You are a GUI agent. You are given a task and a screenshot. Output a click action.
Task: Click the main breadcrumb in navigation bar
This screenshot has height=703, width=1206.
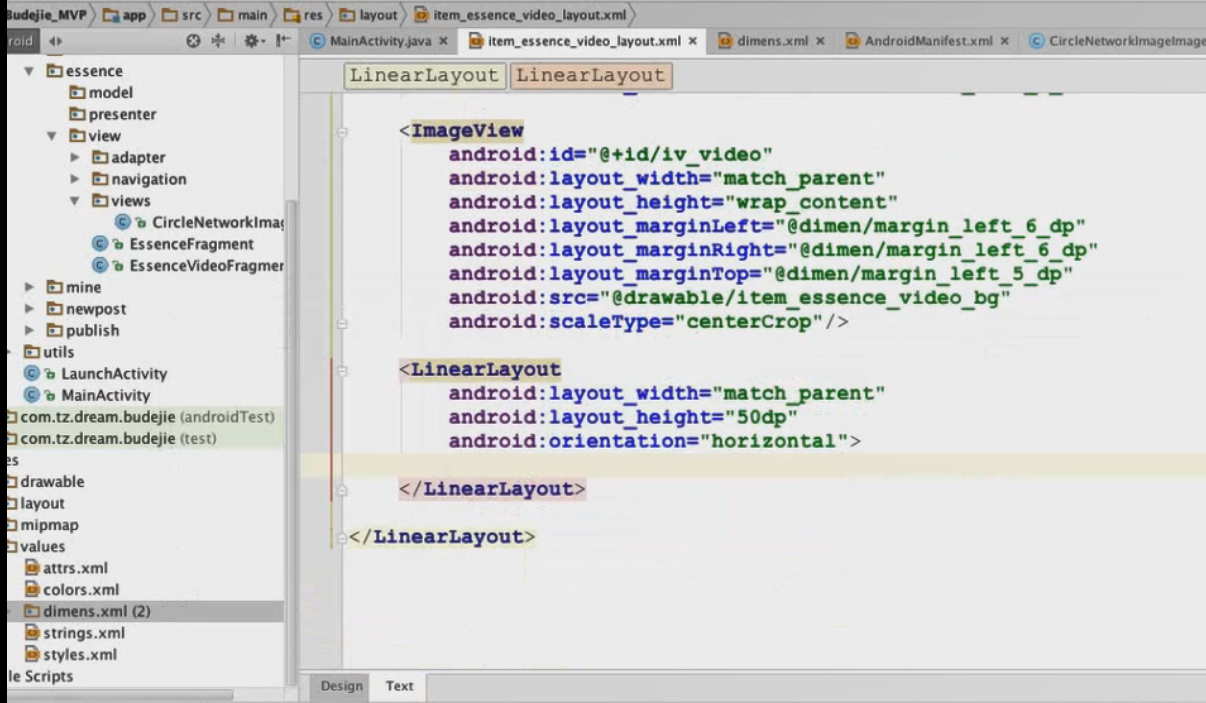(243, 15)
